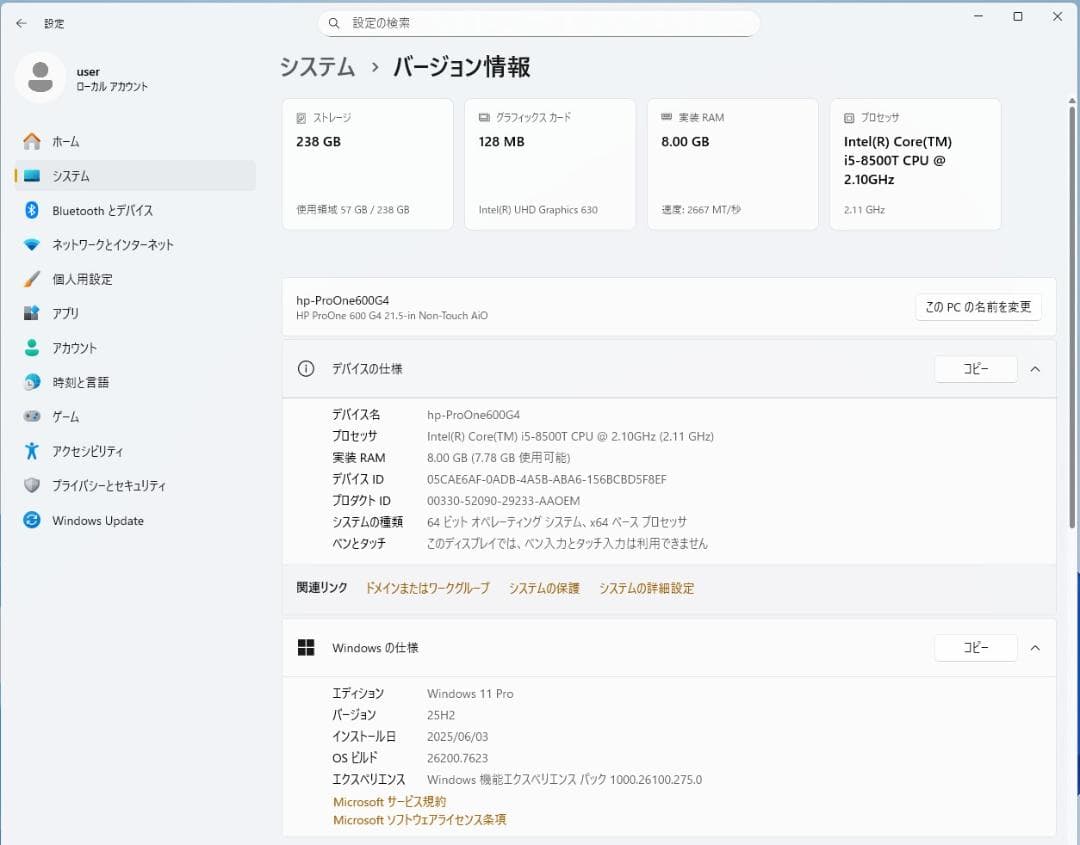1080x845 pixels.
Task: Collapse the Windows の仕様 section chevron
Action: click(1035, 647)
